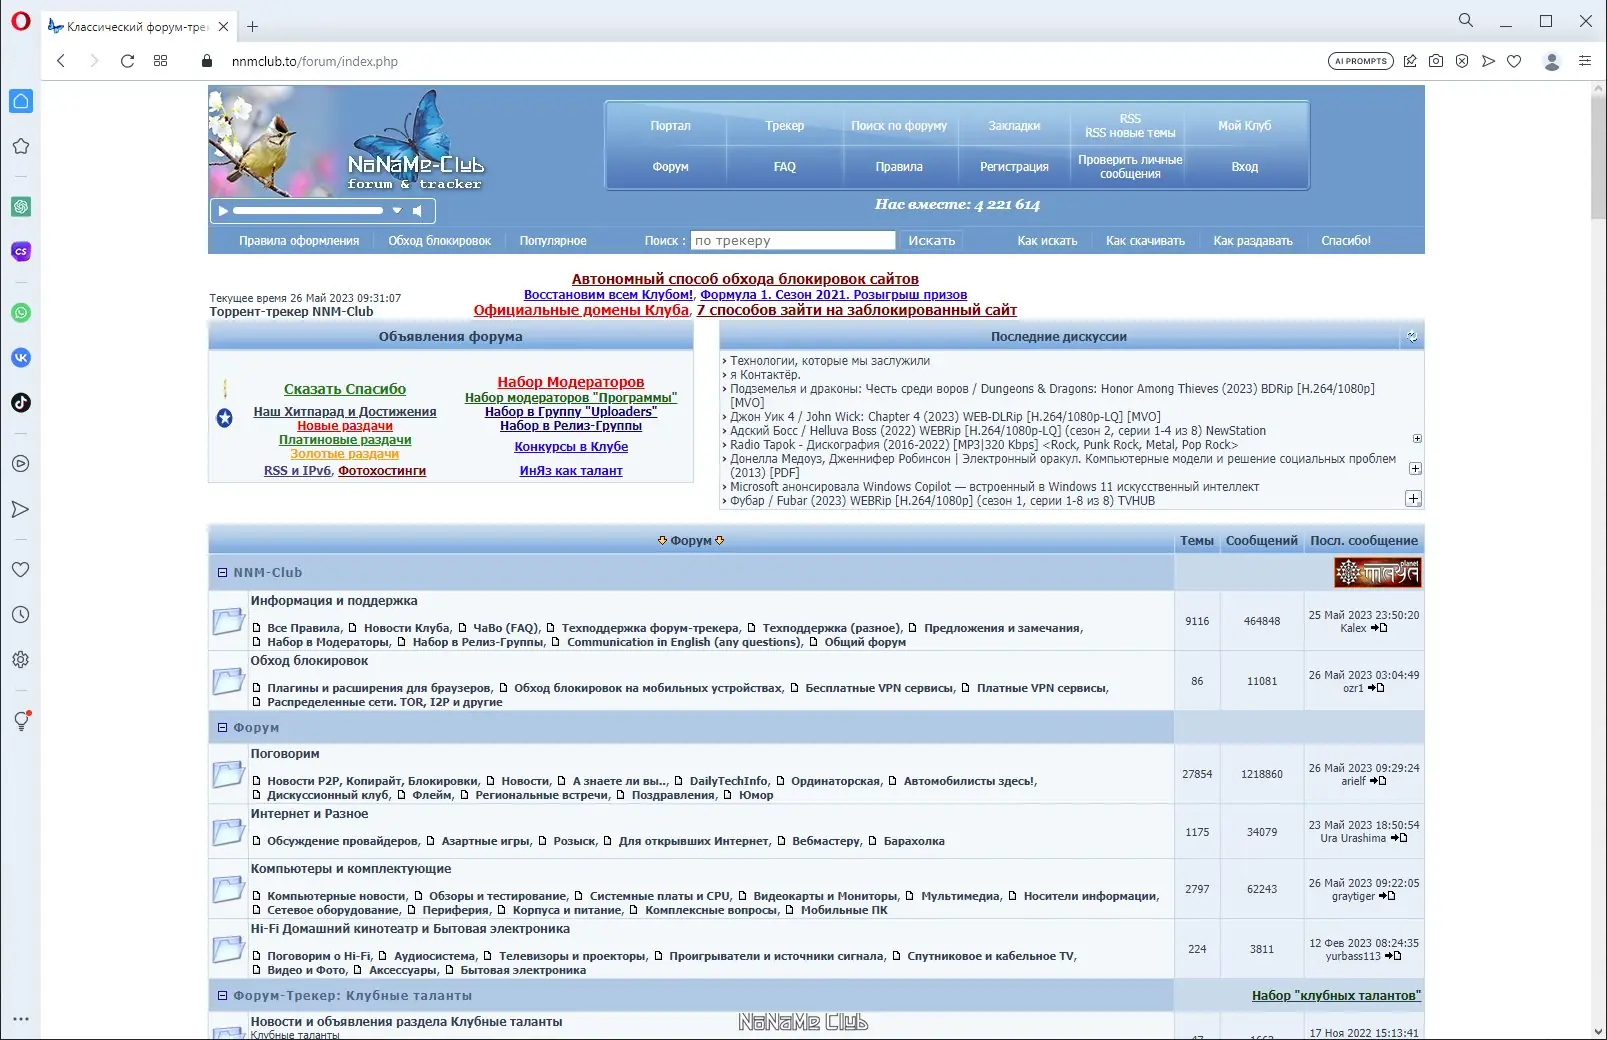Collapse the NNM-Club forum category
This screenshot has height=1040, width=1607.
pos(223,573)
